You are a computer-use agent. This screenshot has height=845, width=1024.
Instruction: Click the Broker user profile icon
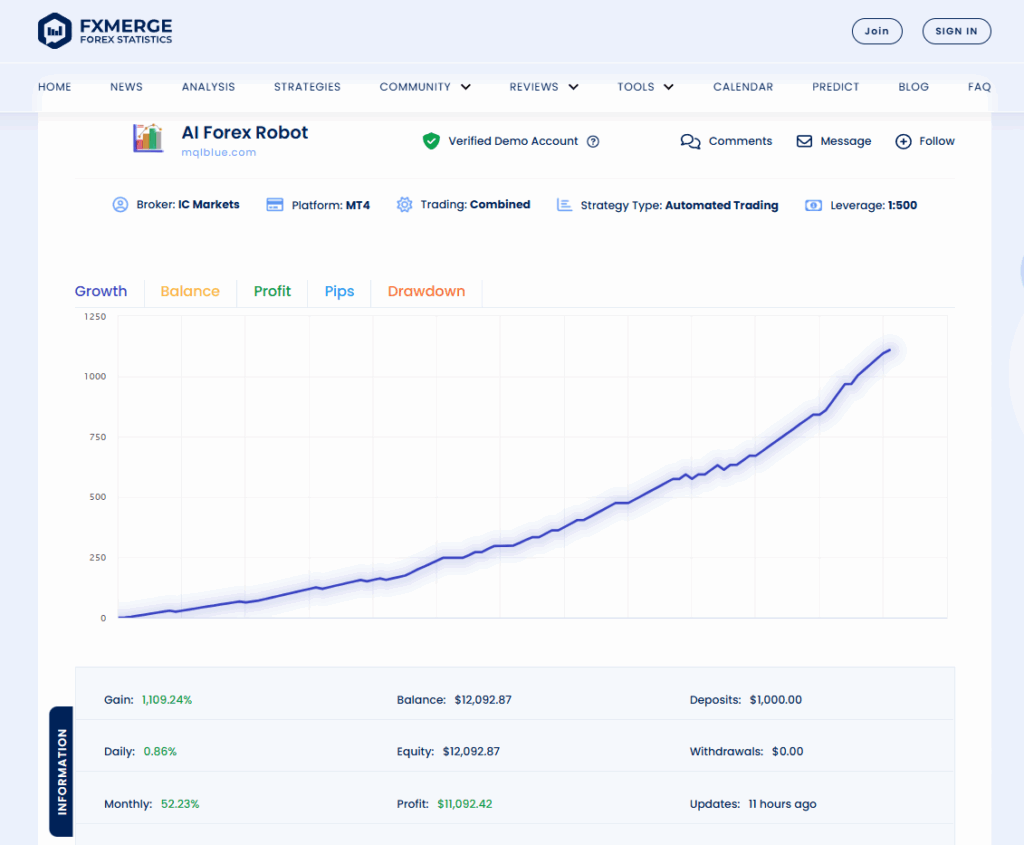coord(120,205)
